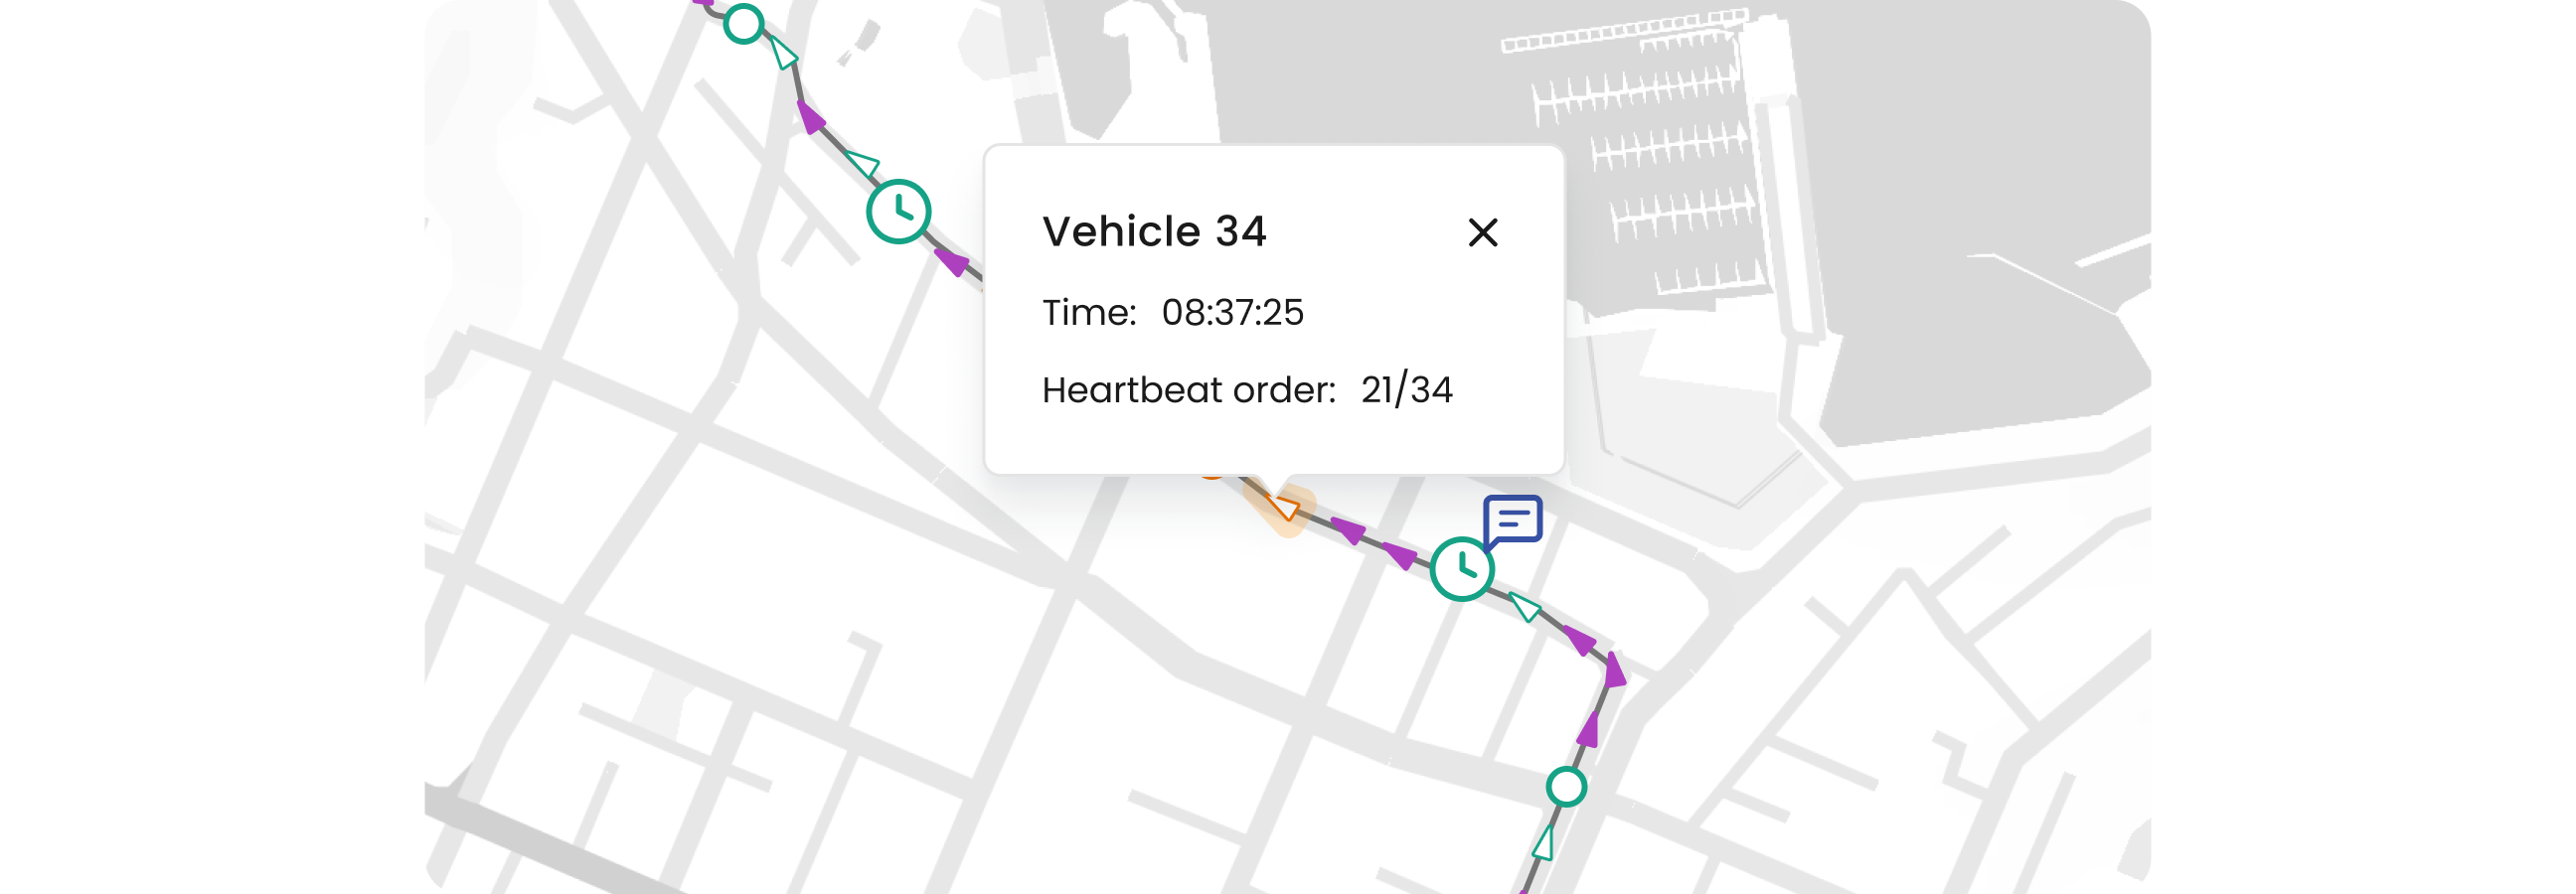2576x894 pixels.
Task: Click the purple arrow immediately left of the message-icon clock
Action: pos(1400,554)
